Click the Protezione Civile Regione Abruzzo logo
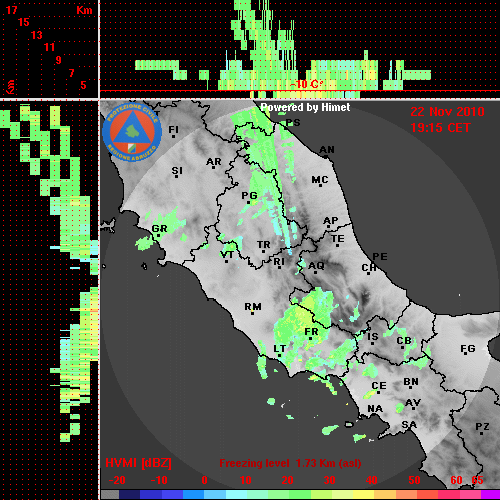 [x=132, y=132]
